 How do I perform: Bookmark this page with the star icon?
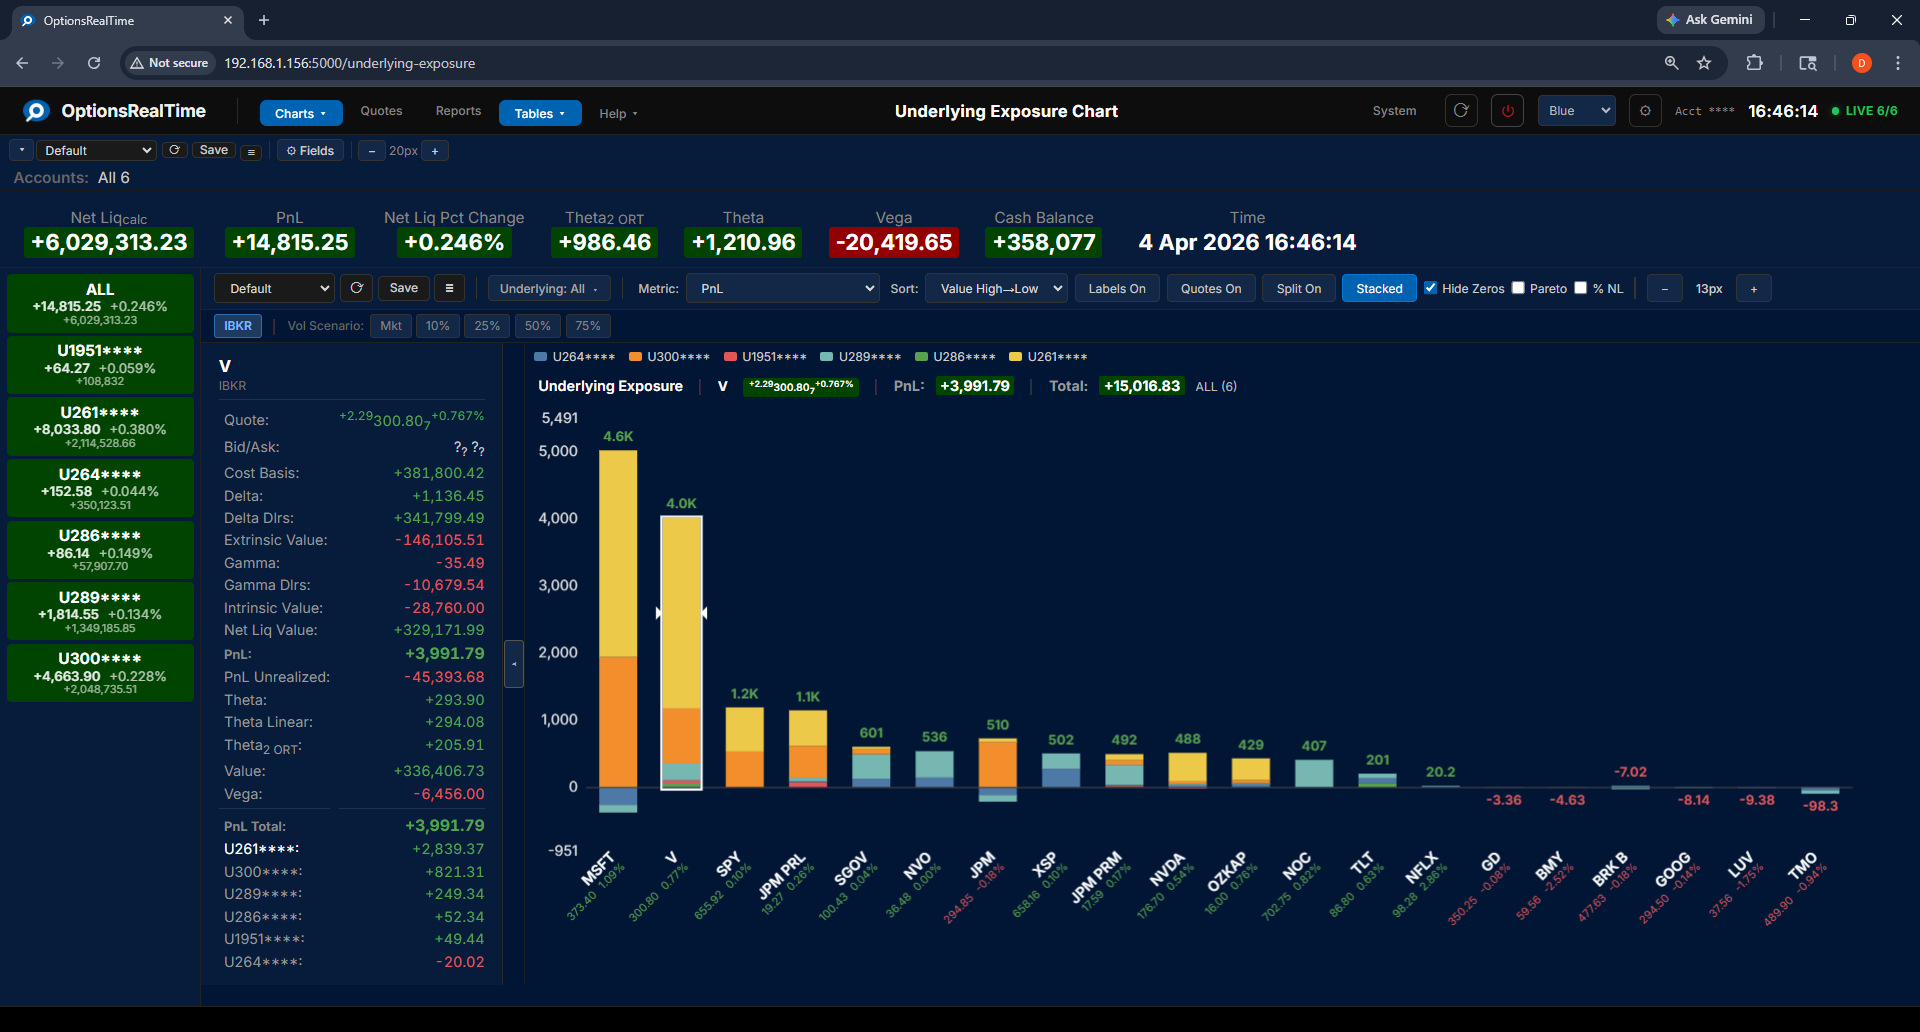coord(1704,63)
